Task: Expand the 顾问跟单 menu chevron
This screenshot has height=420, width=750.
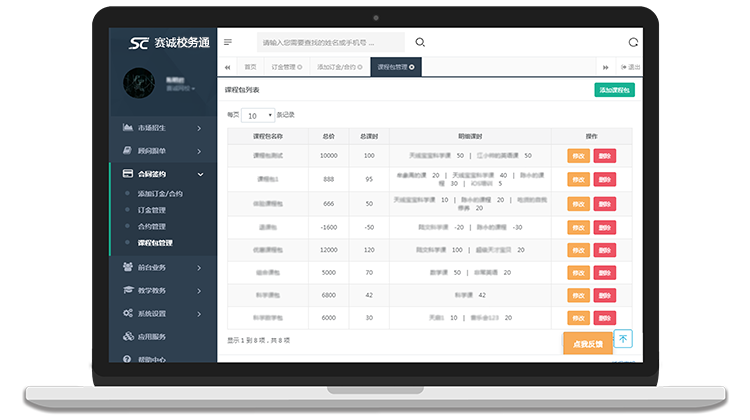Action: coord(199,151)
